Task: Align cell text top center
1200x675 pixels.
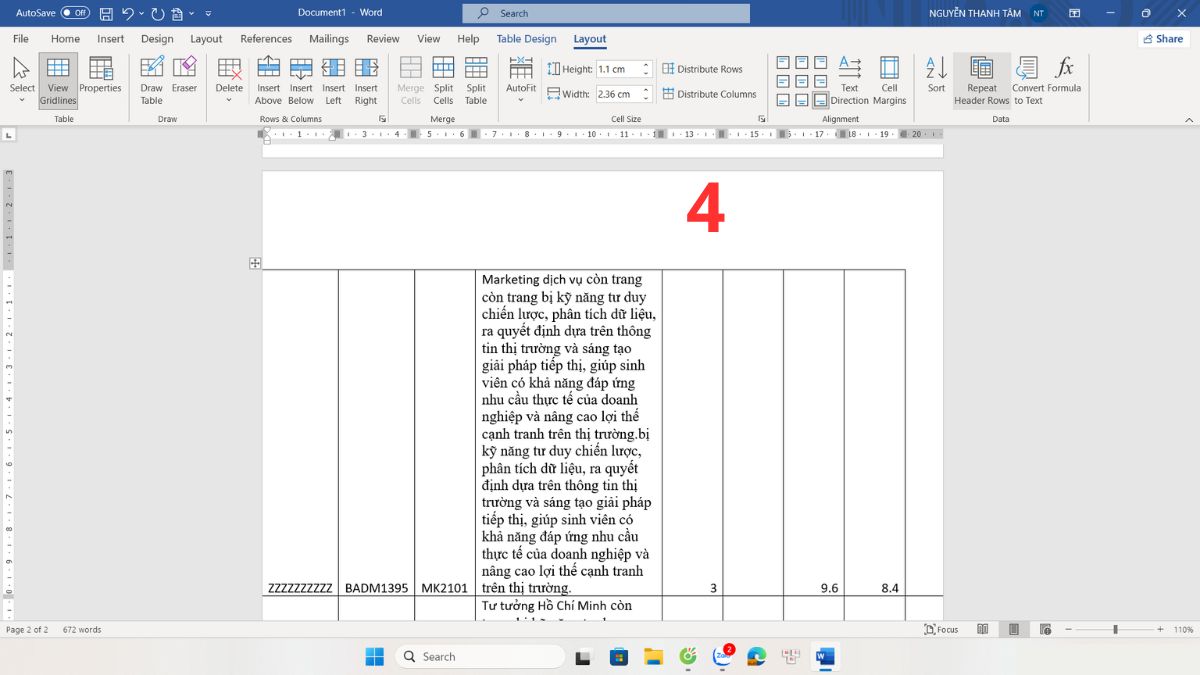Action: 802,63
